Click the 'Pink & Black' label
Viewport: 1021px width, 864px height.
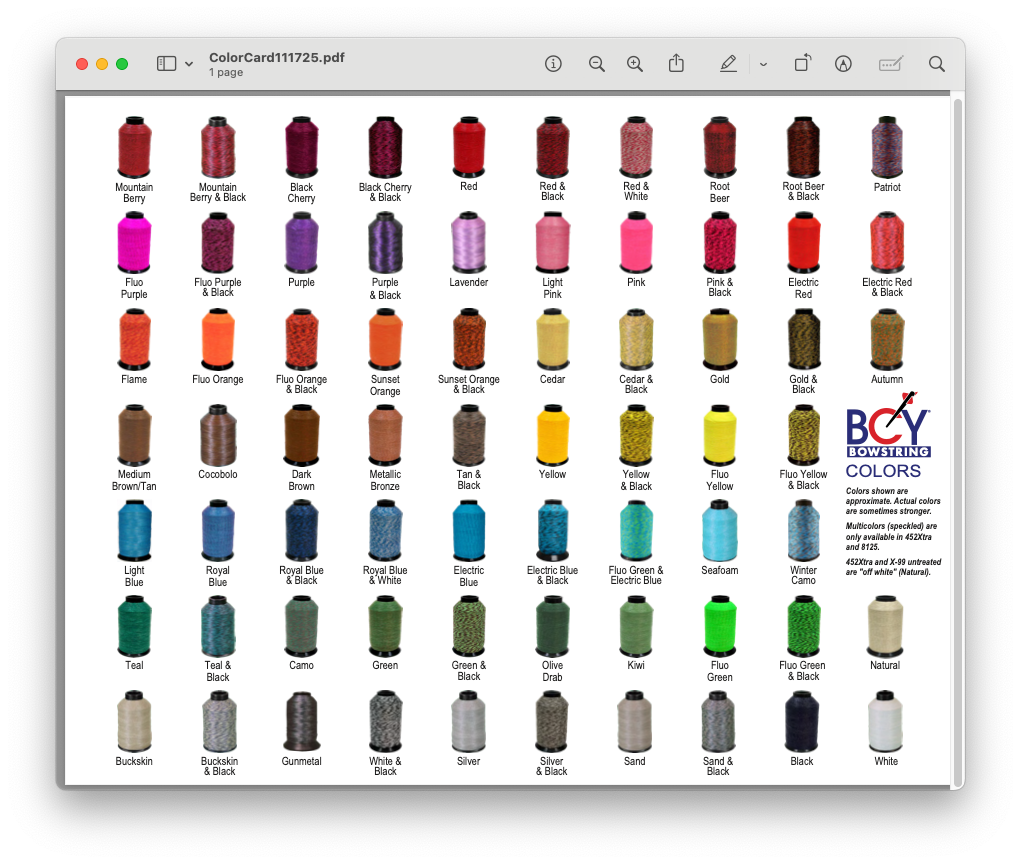[x=720, y=287]
